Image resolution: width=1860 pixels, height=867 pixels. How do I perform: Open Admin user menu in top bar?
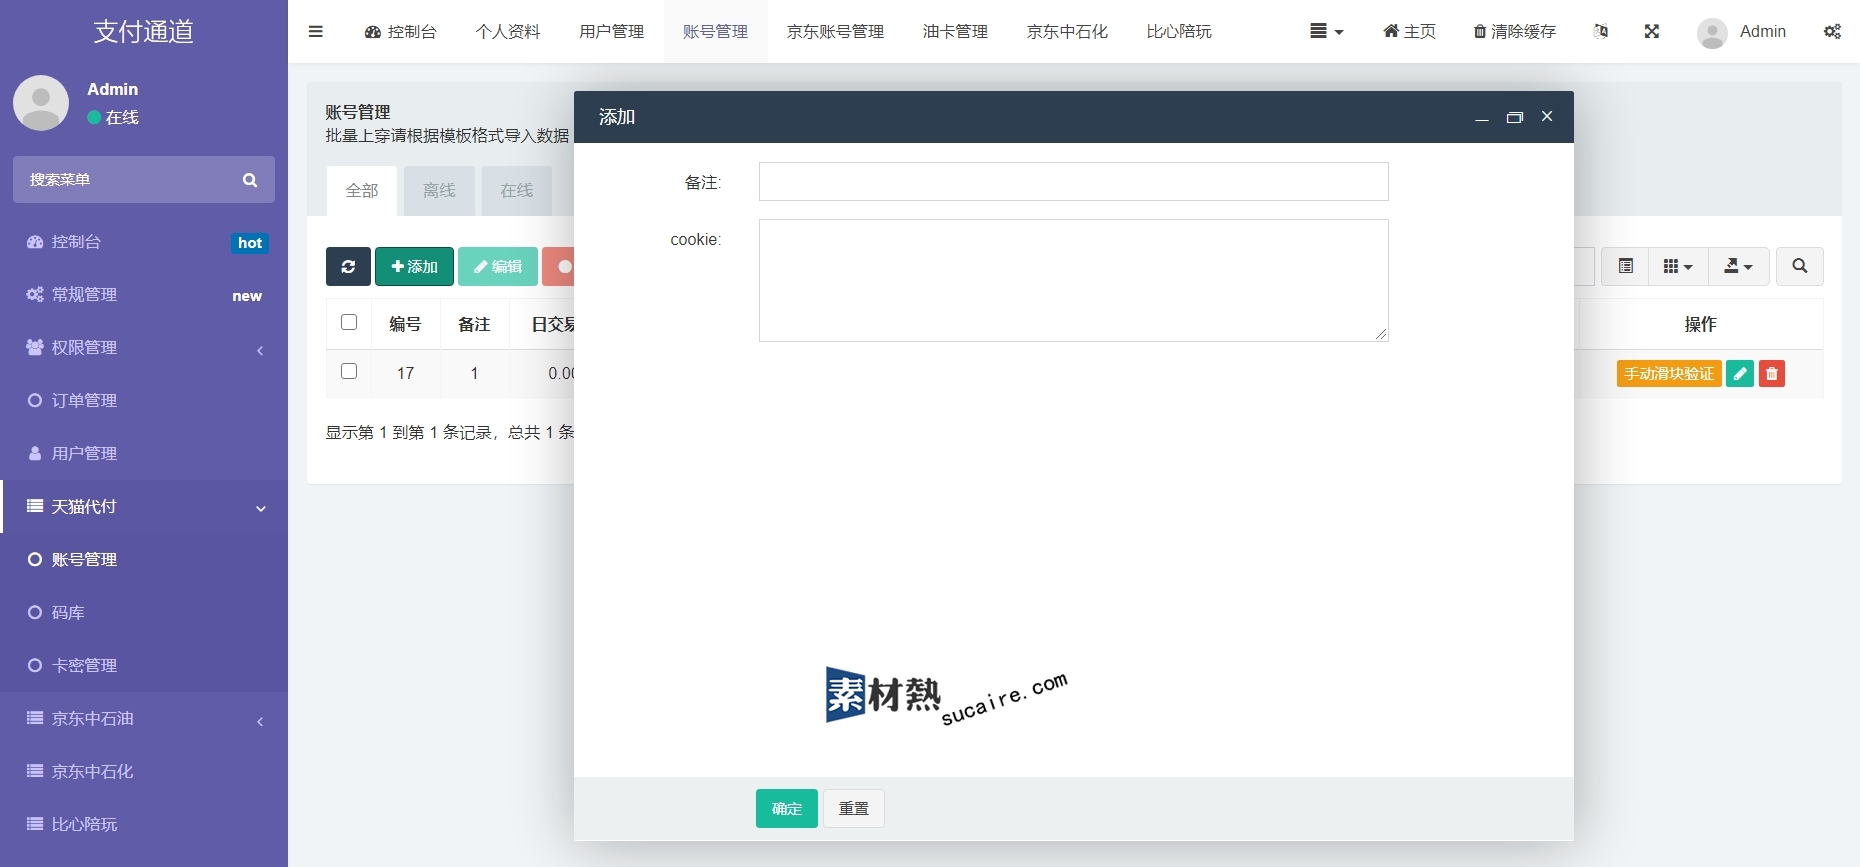pyautogui.click(x=1742, y=32)
